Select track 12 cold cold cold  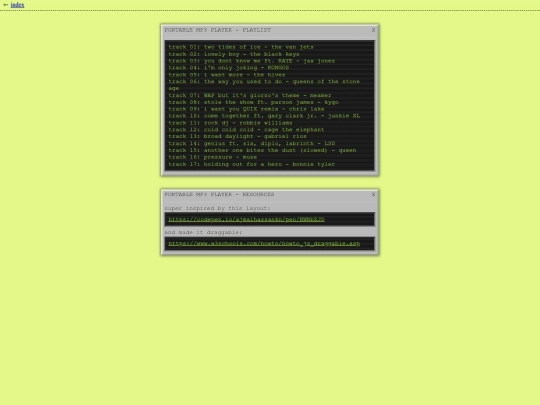point(246,130)
